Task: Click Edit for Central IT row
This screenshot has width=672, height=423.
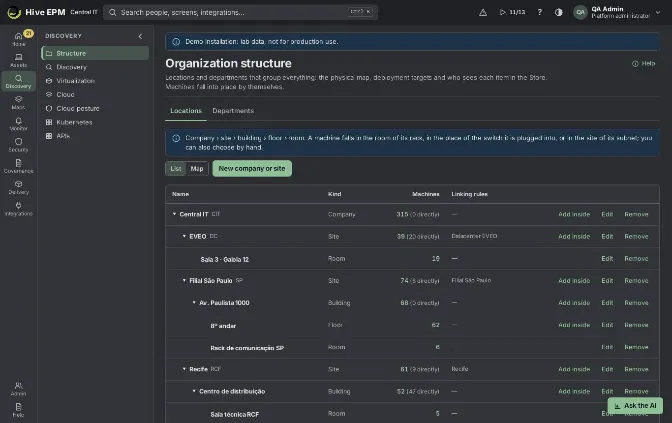Action: tap(607, 214)
